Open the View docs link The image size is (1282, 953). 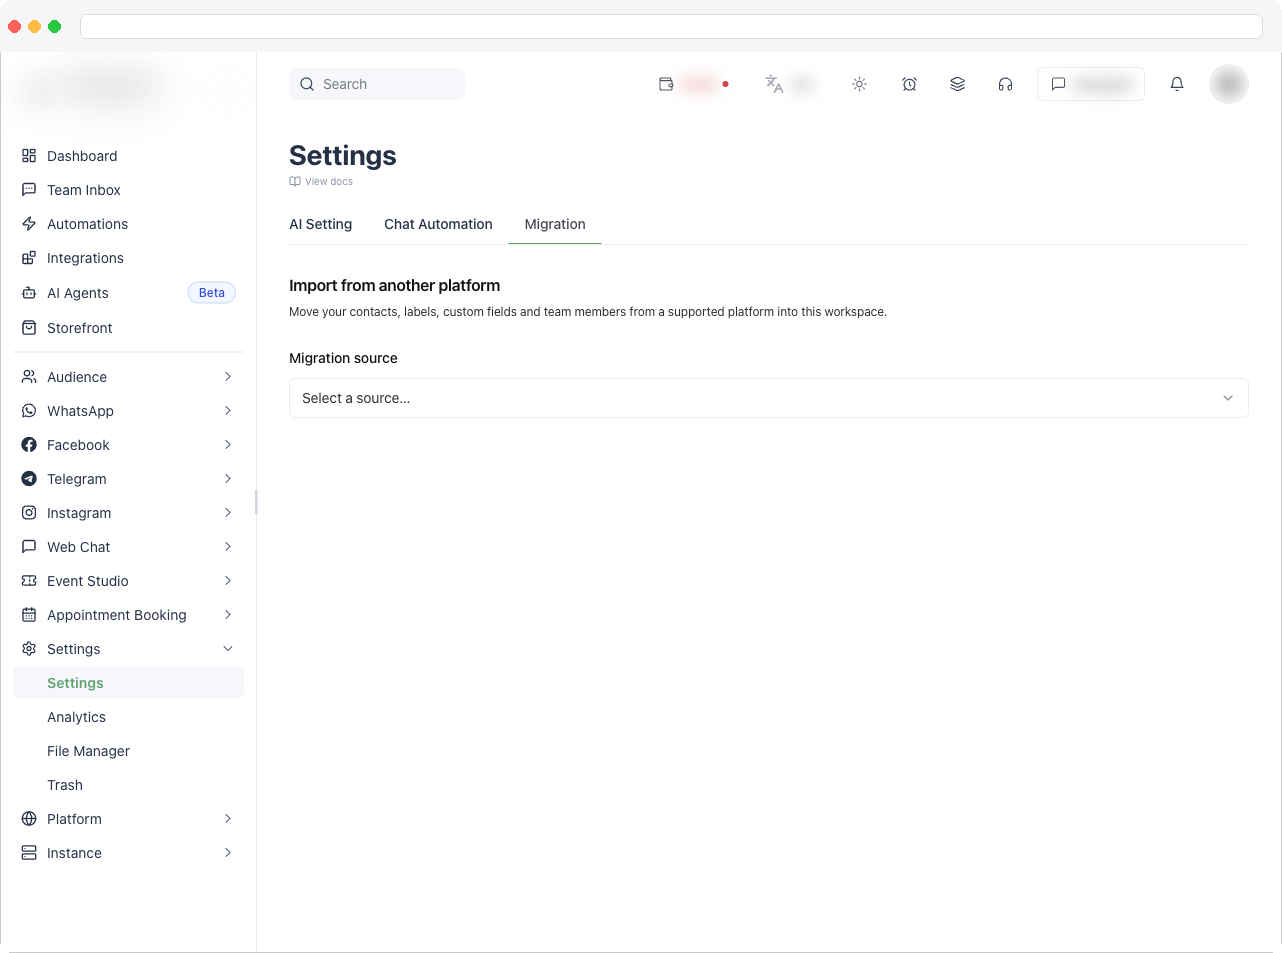[x=321, y=182]
